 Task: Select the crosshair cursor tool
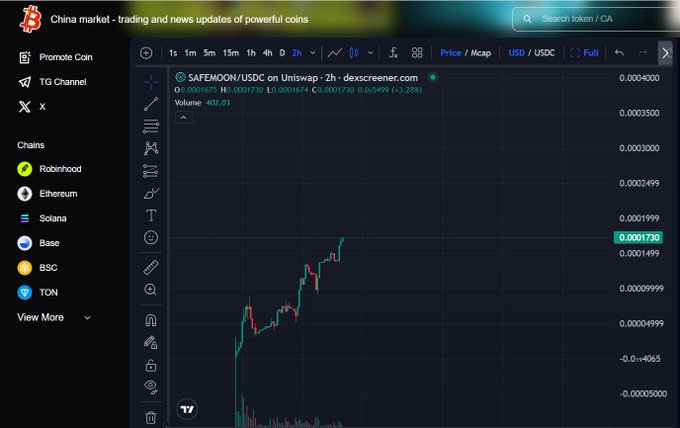pos(151,82)
